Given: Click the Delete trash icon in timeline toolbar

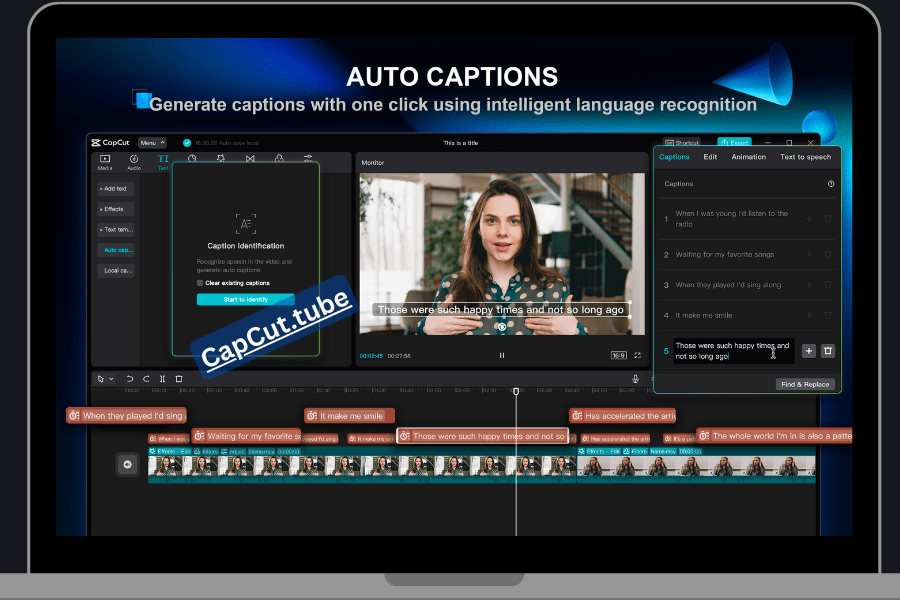Looking at the screenshot, I should pos(179,379).
